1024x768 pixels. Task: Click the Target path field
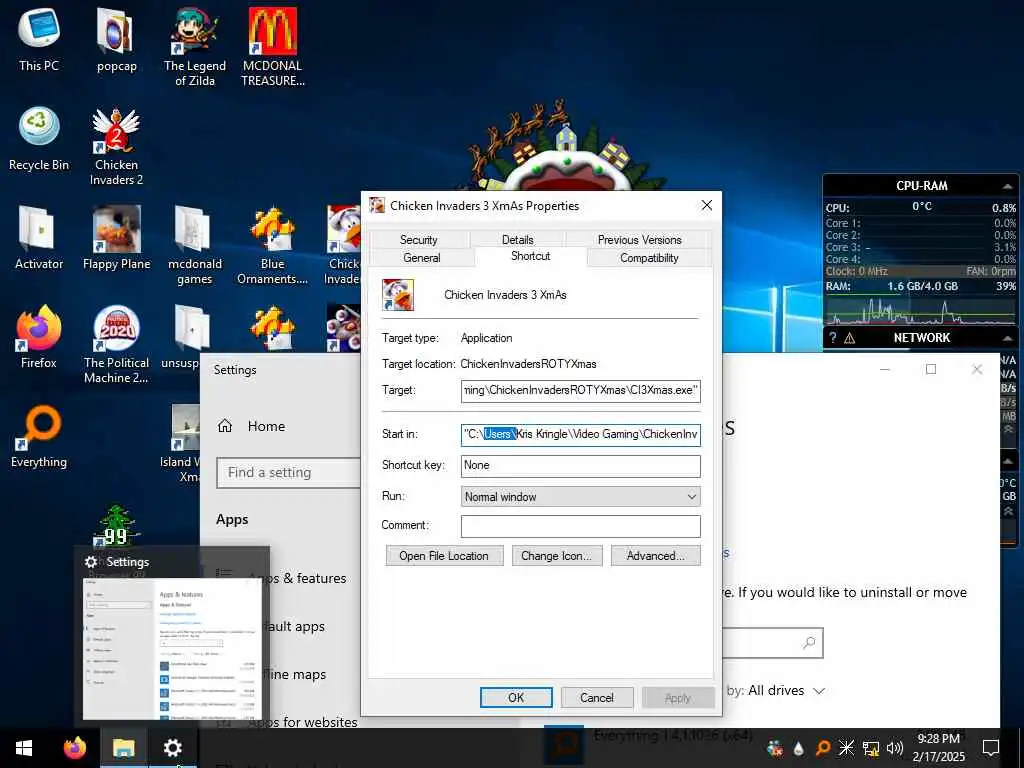(581, 391)
